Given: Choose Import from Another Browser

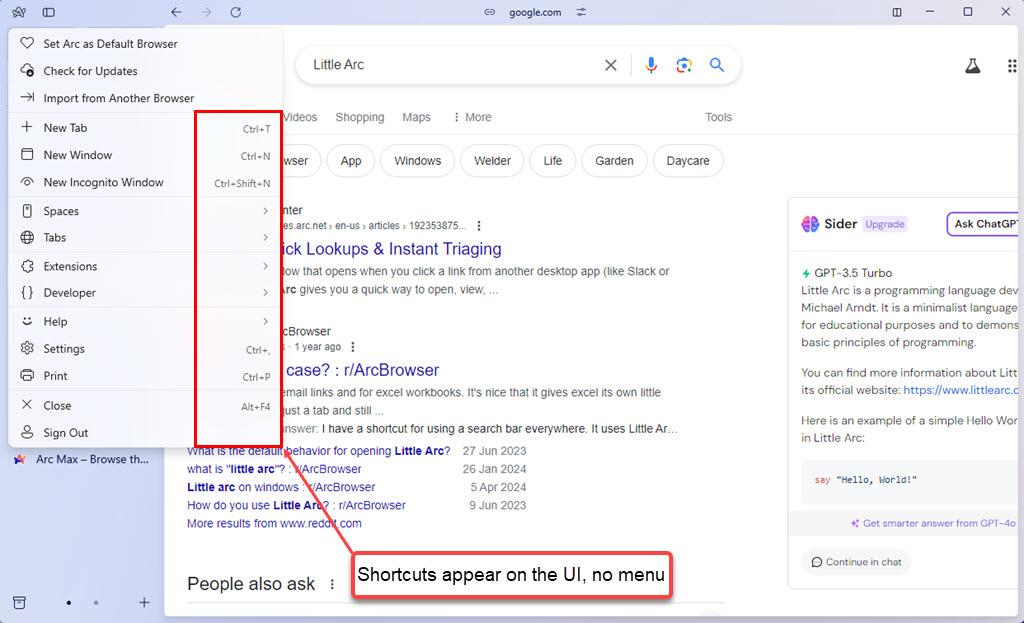Looking at the screenshot, I should 146,98.
